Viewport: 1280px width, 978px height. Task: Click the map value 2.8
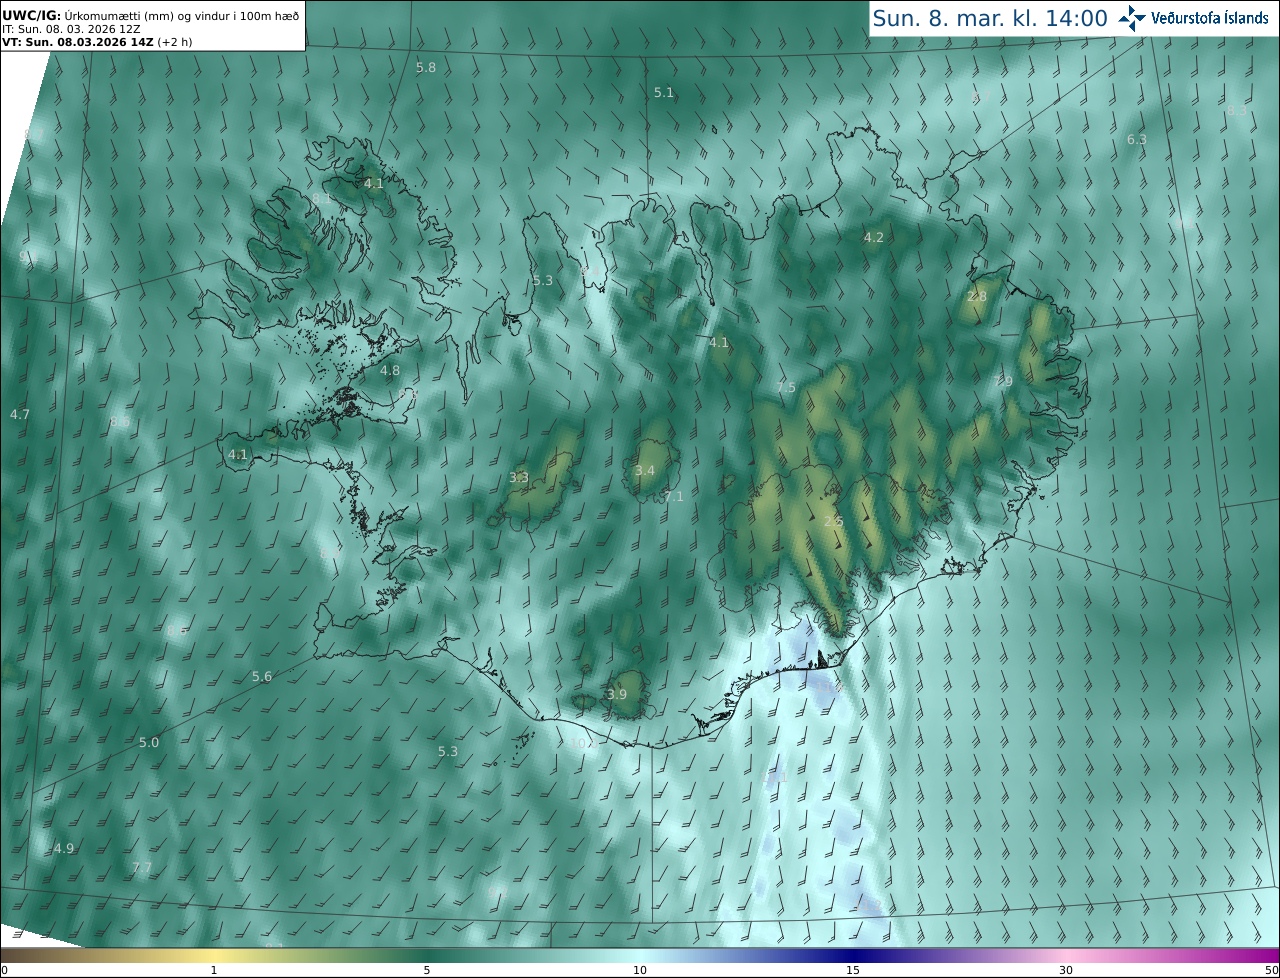coord(977,297)
